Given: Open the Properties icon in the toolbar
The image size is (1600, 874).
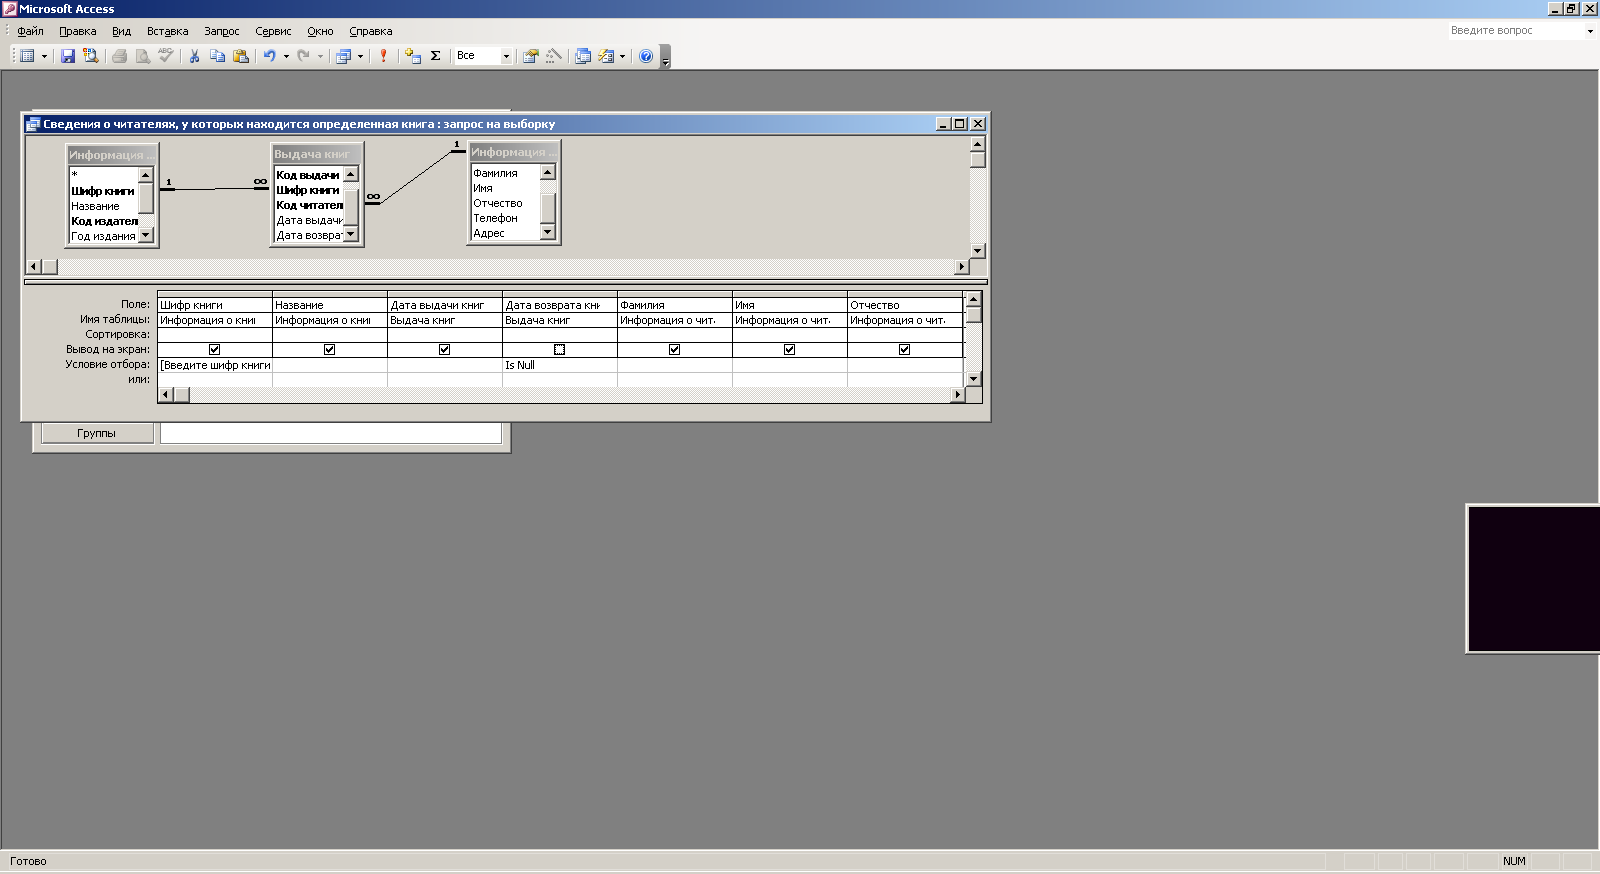Looking at the screenshot, I should (x=531, y=56).
